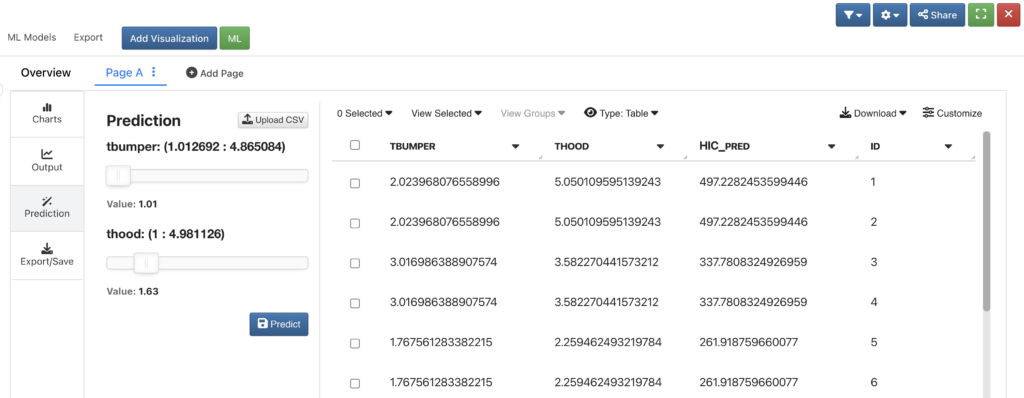Click the THOOD column header
Image resolution: width=1024 pixels, height=398 pixels.
(571, 146)
